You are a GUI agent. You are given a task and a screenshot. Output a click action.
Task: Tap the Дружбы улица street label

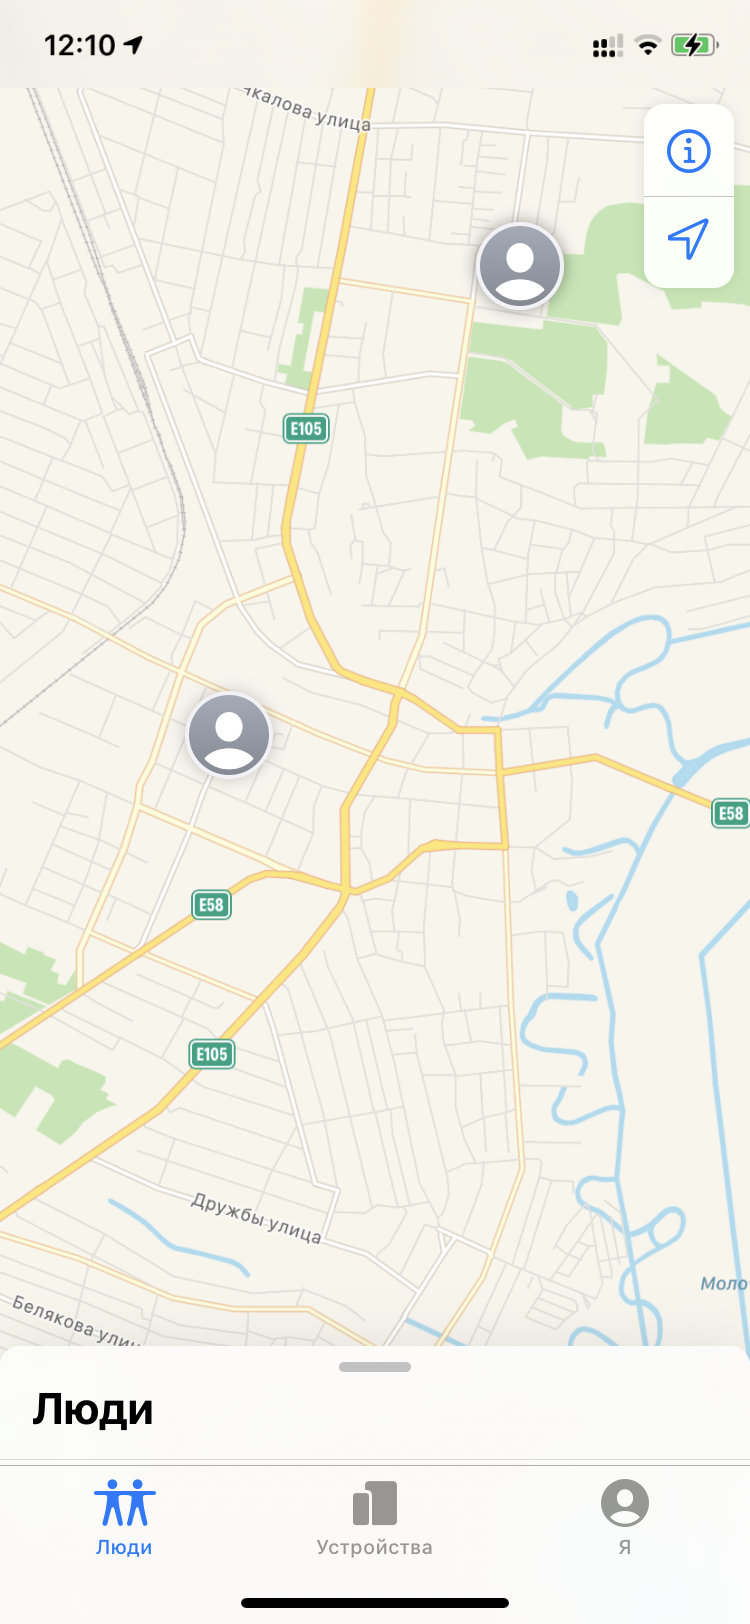pyautogui.click(x=257, y=1218)
